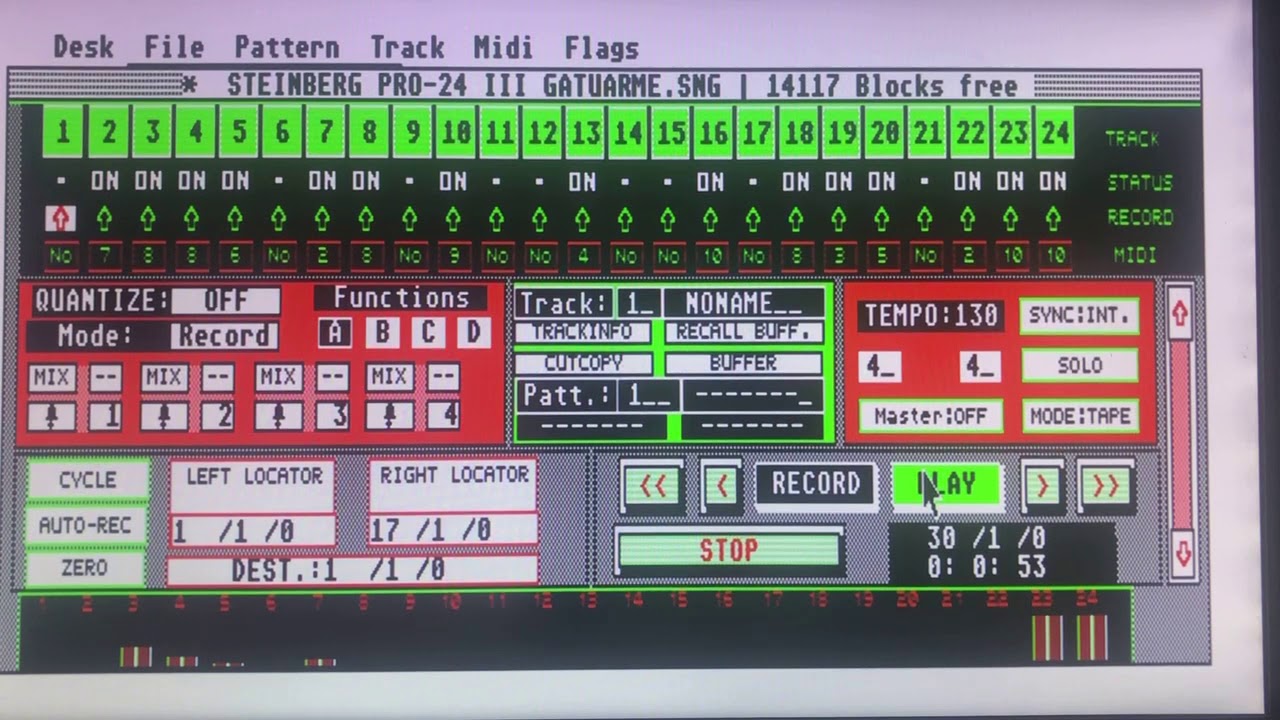Select the track 17 number button
The height and width of the screenshot is (720, 1280).
tap(756, 133)
